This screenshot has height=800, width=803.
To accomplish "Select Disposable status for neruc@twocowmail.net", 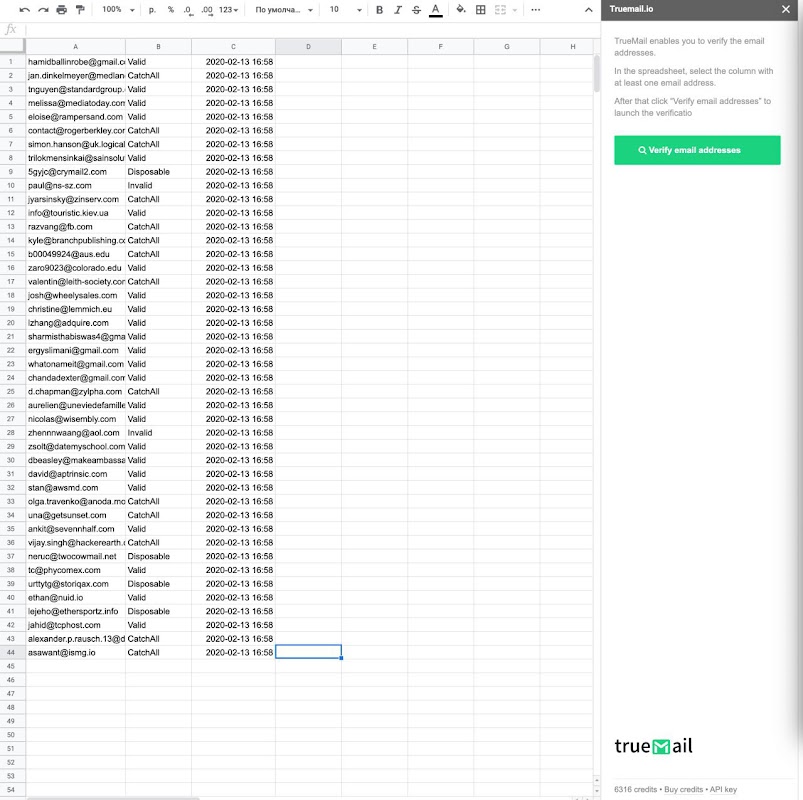I will point(158,556).
